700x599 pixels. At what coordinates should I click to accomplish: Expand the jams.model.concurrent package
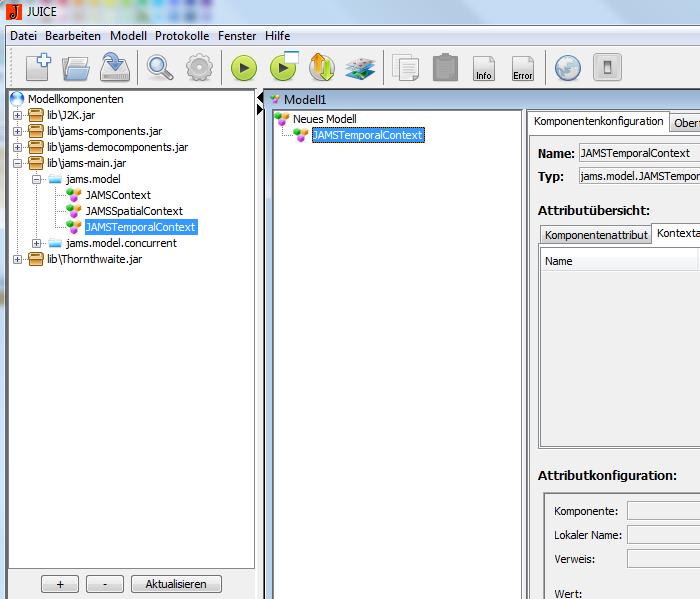click(x=37, y=243)
